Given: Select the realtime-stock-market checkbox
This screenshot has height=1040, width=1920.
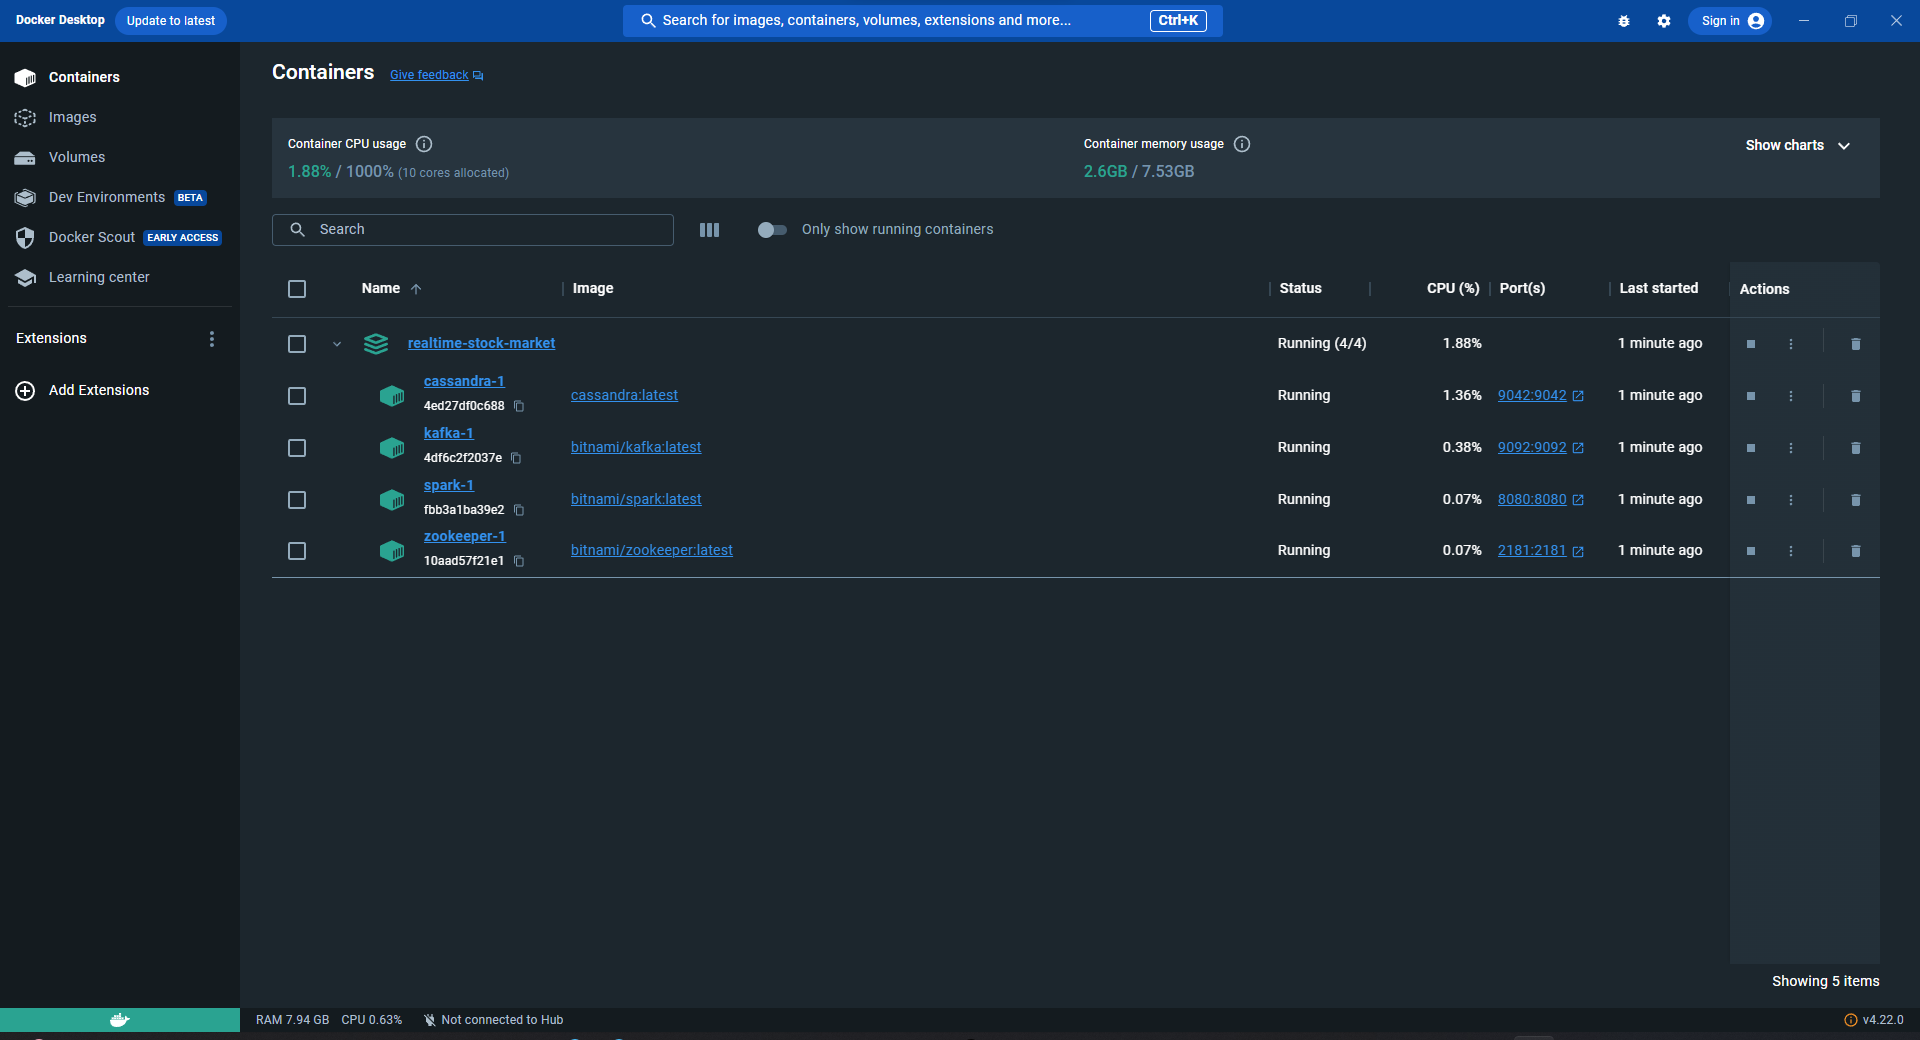Looking at the screenshot, I should coord(297,344).
